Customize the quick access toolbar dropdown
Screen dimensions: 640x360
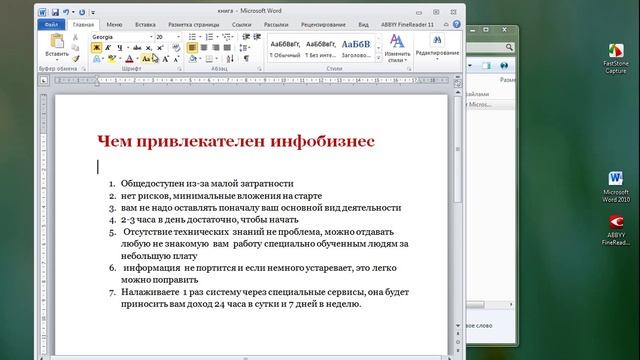[x=93, y=12]
